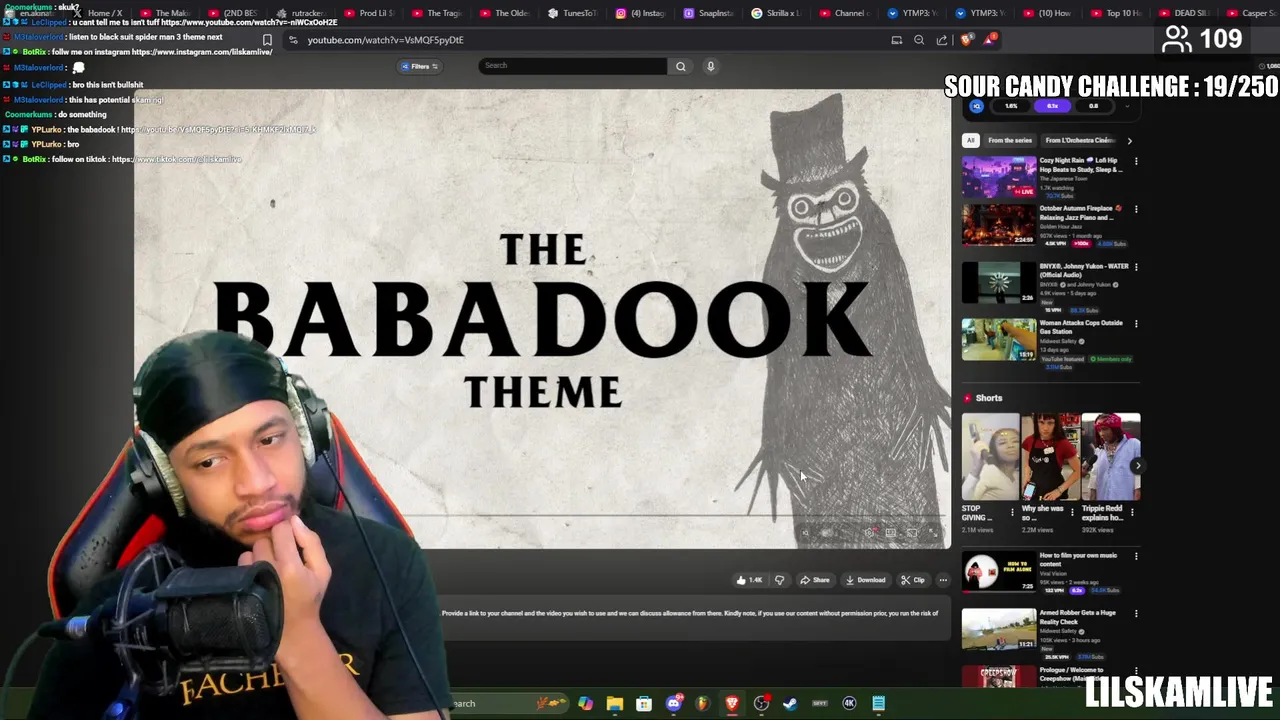
Task: Select From L'Orchestra Cinématique chip
Action: (1080, 140)
